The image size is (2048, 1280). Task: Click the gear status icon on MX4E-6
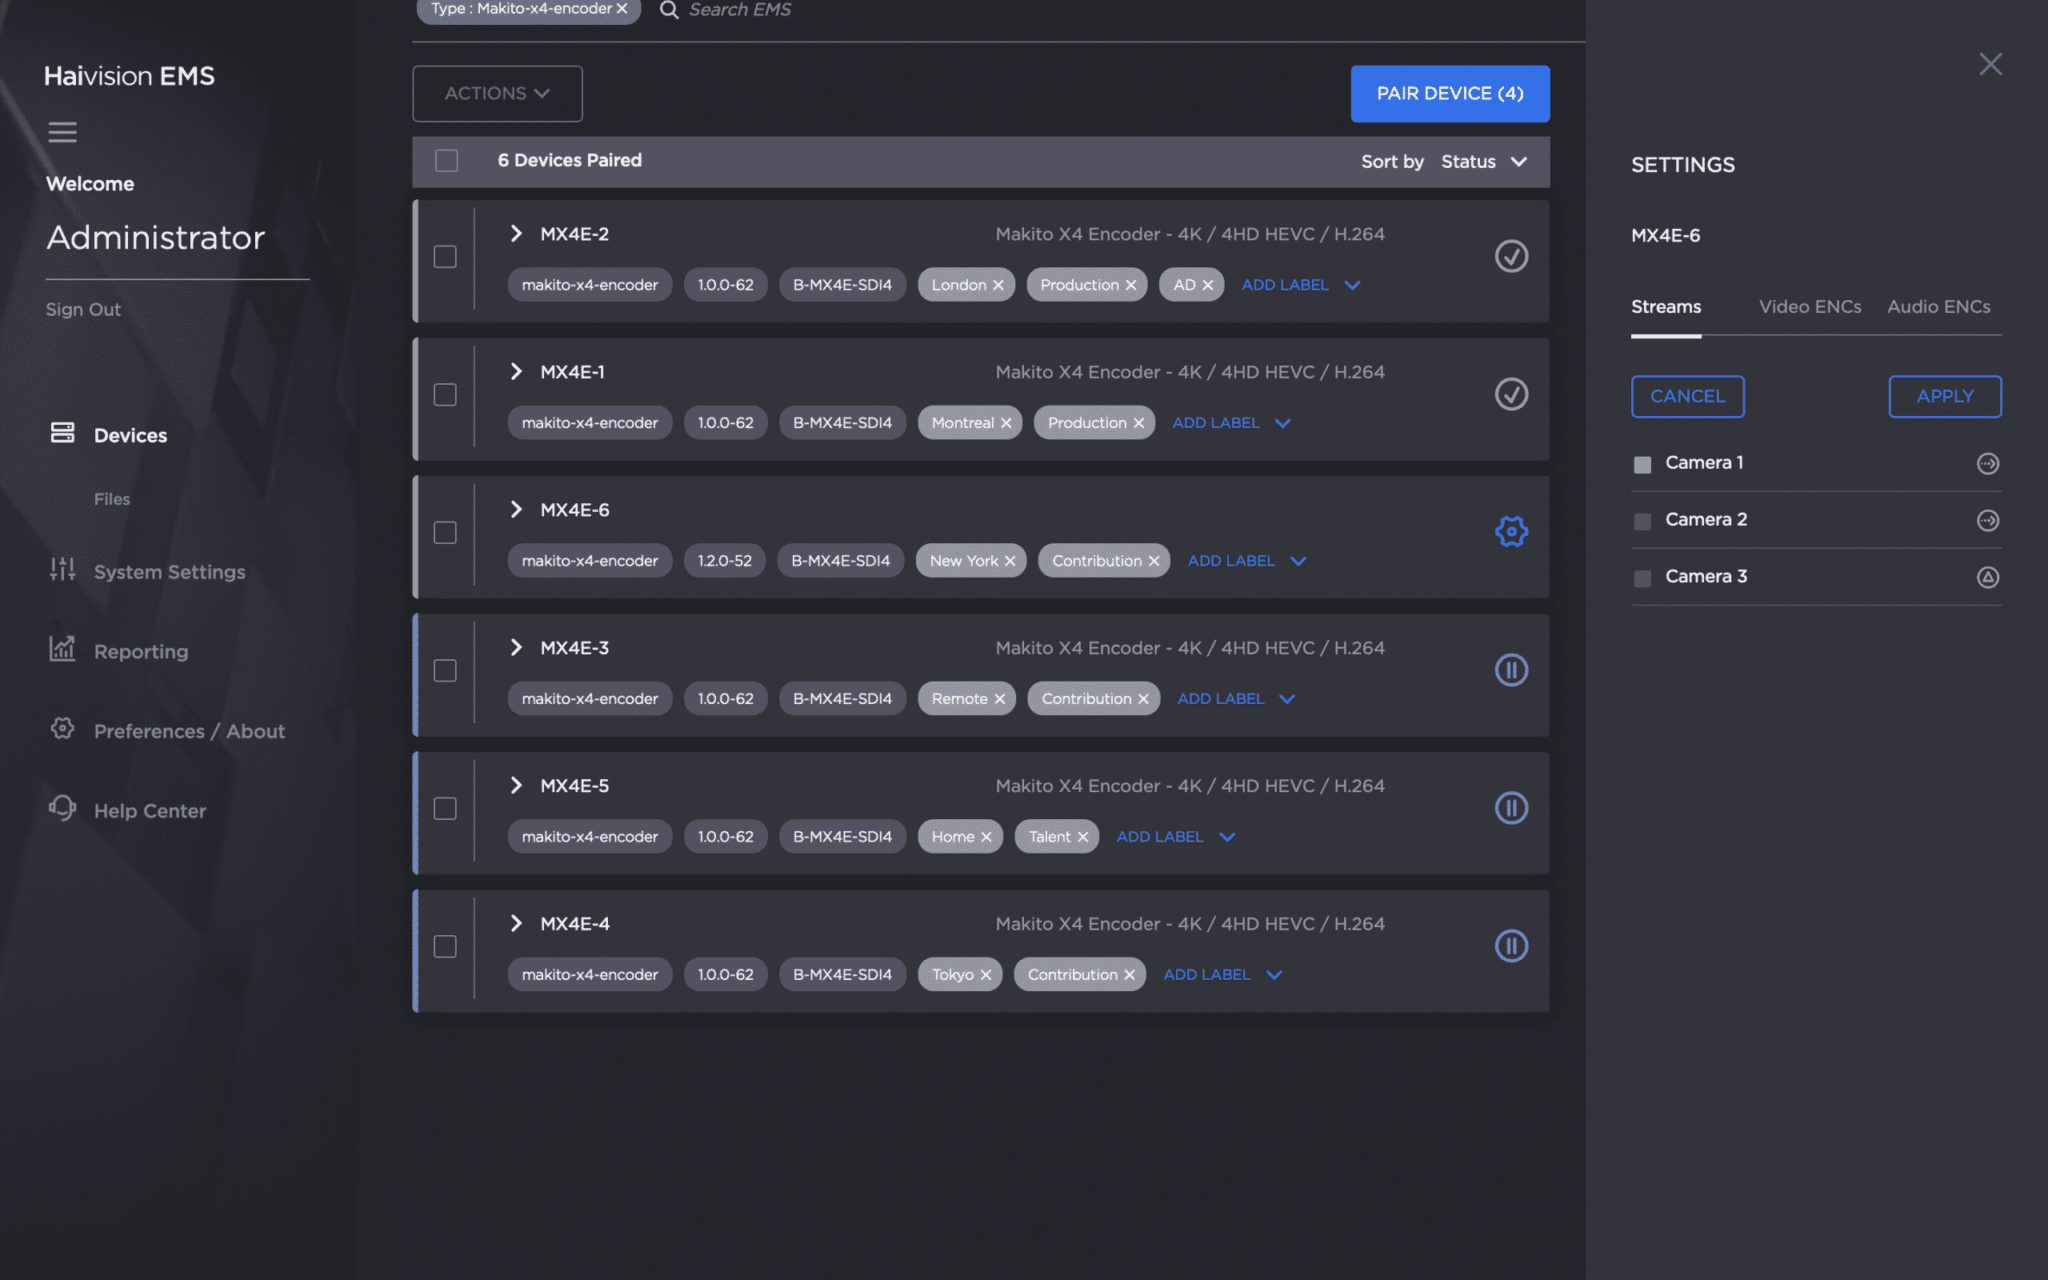coord(1511,531)
